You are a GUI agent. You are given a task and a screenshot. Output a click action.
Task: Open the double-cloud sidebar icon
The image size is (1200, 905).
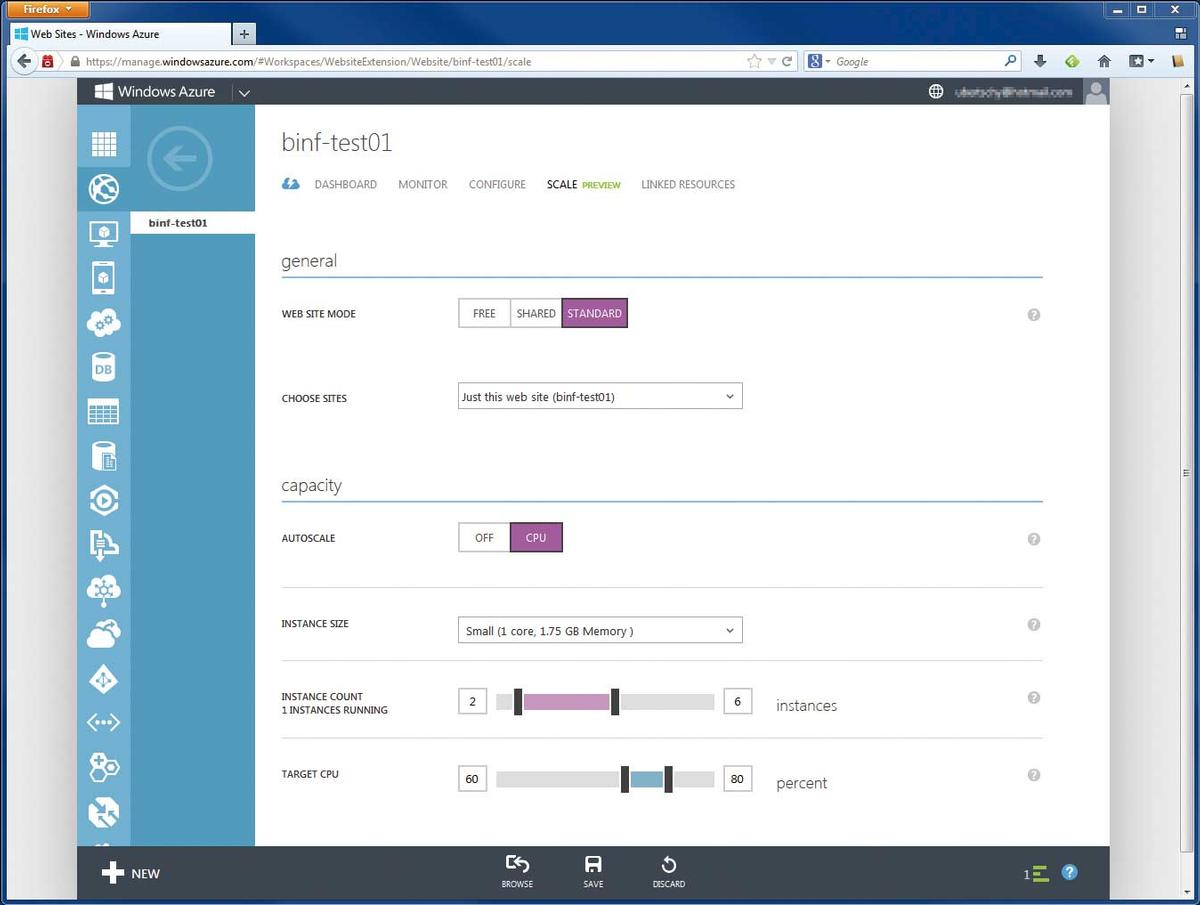coord(104,633)
